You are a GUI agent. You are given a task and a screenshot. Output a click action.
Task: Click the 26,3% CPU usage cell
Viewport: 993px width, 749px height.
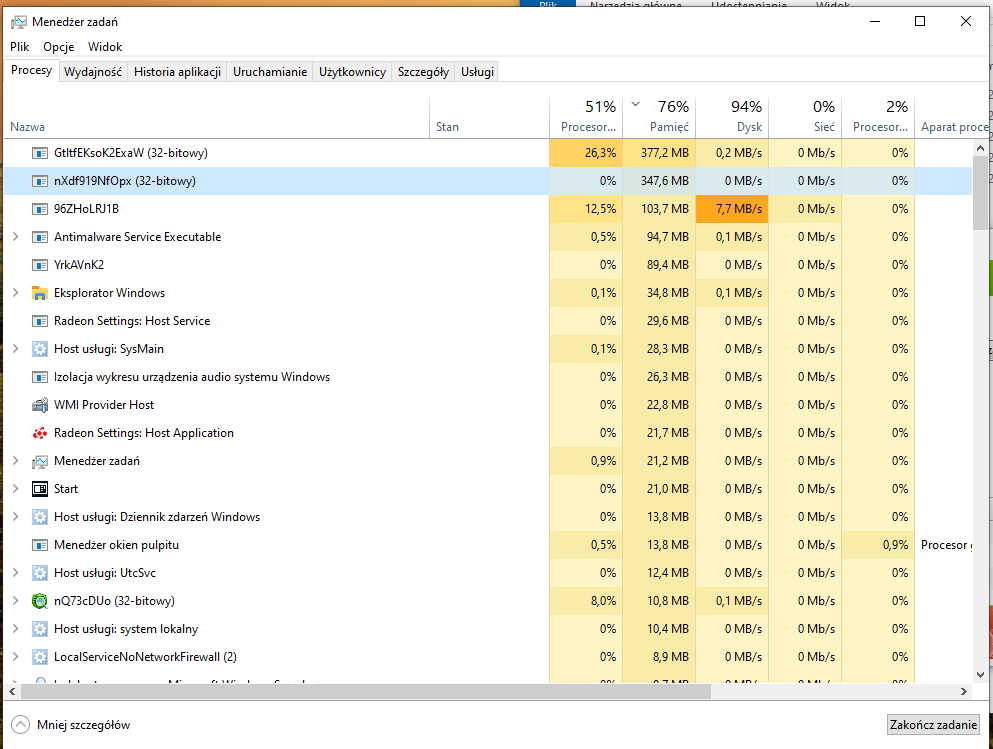click(x=586, y=153)
